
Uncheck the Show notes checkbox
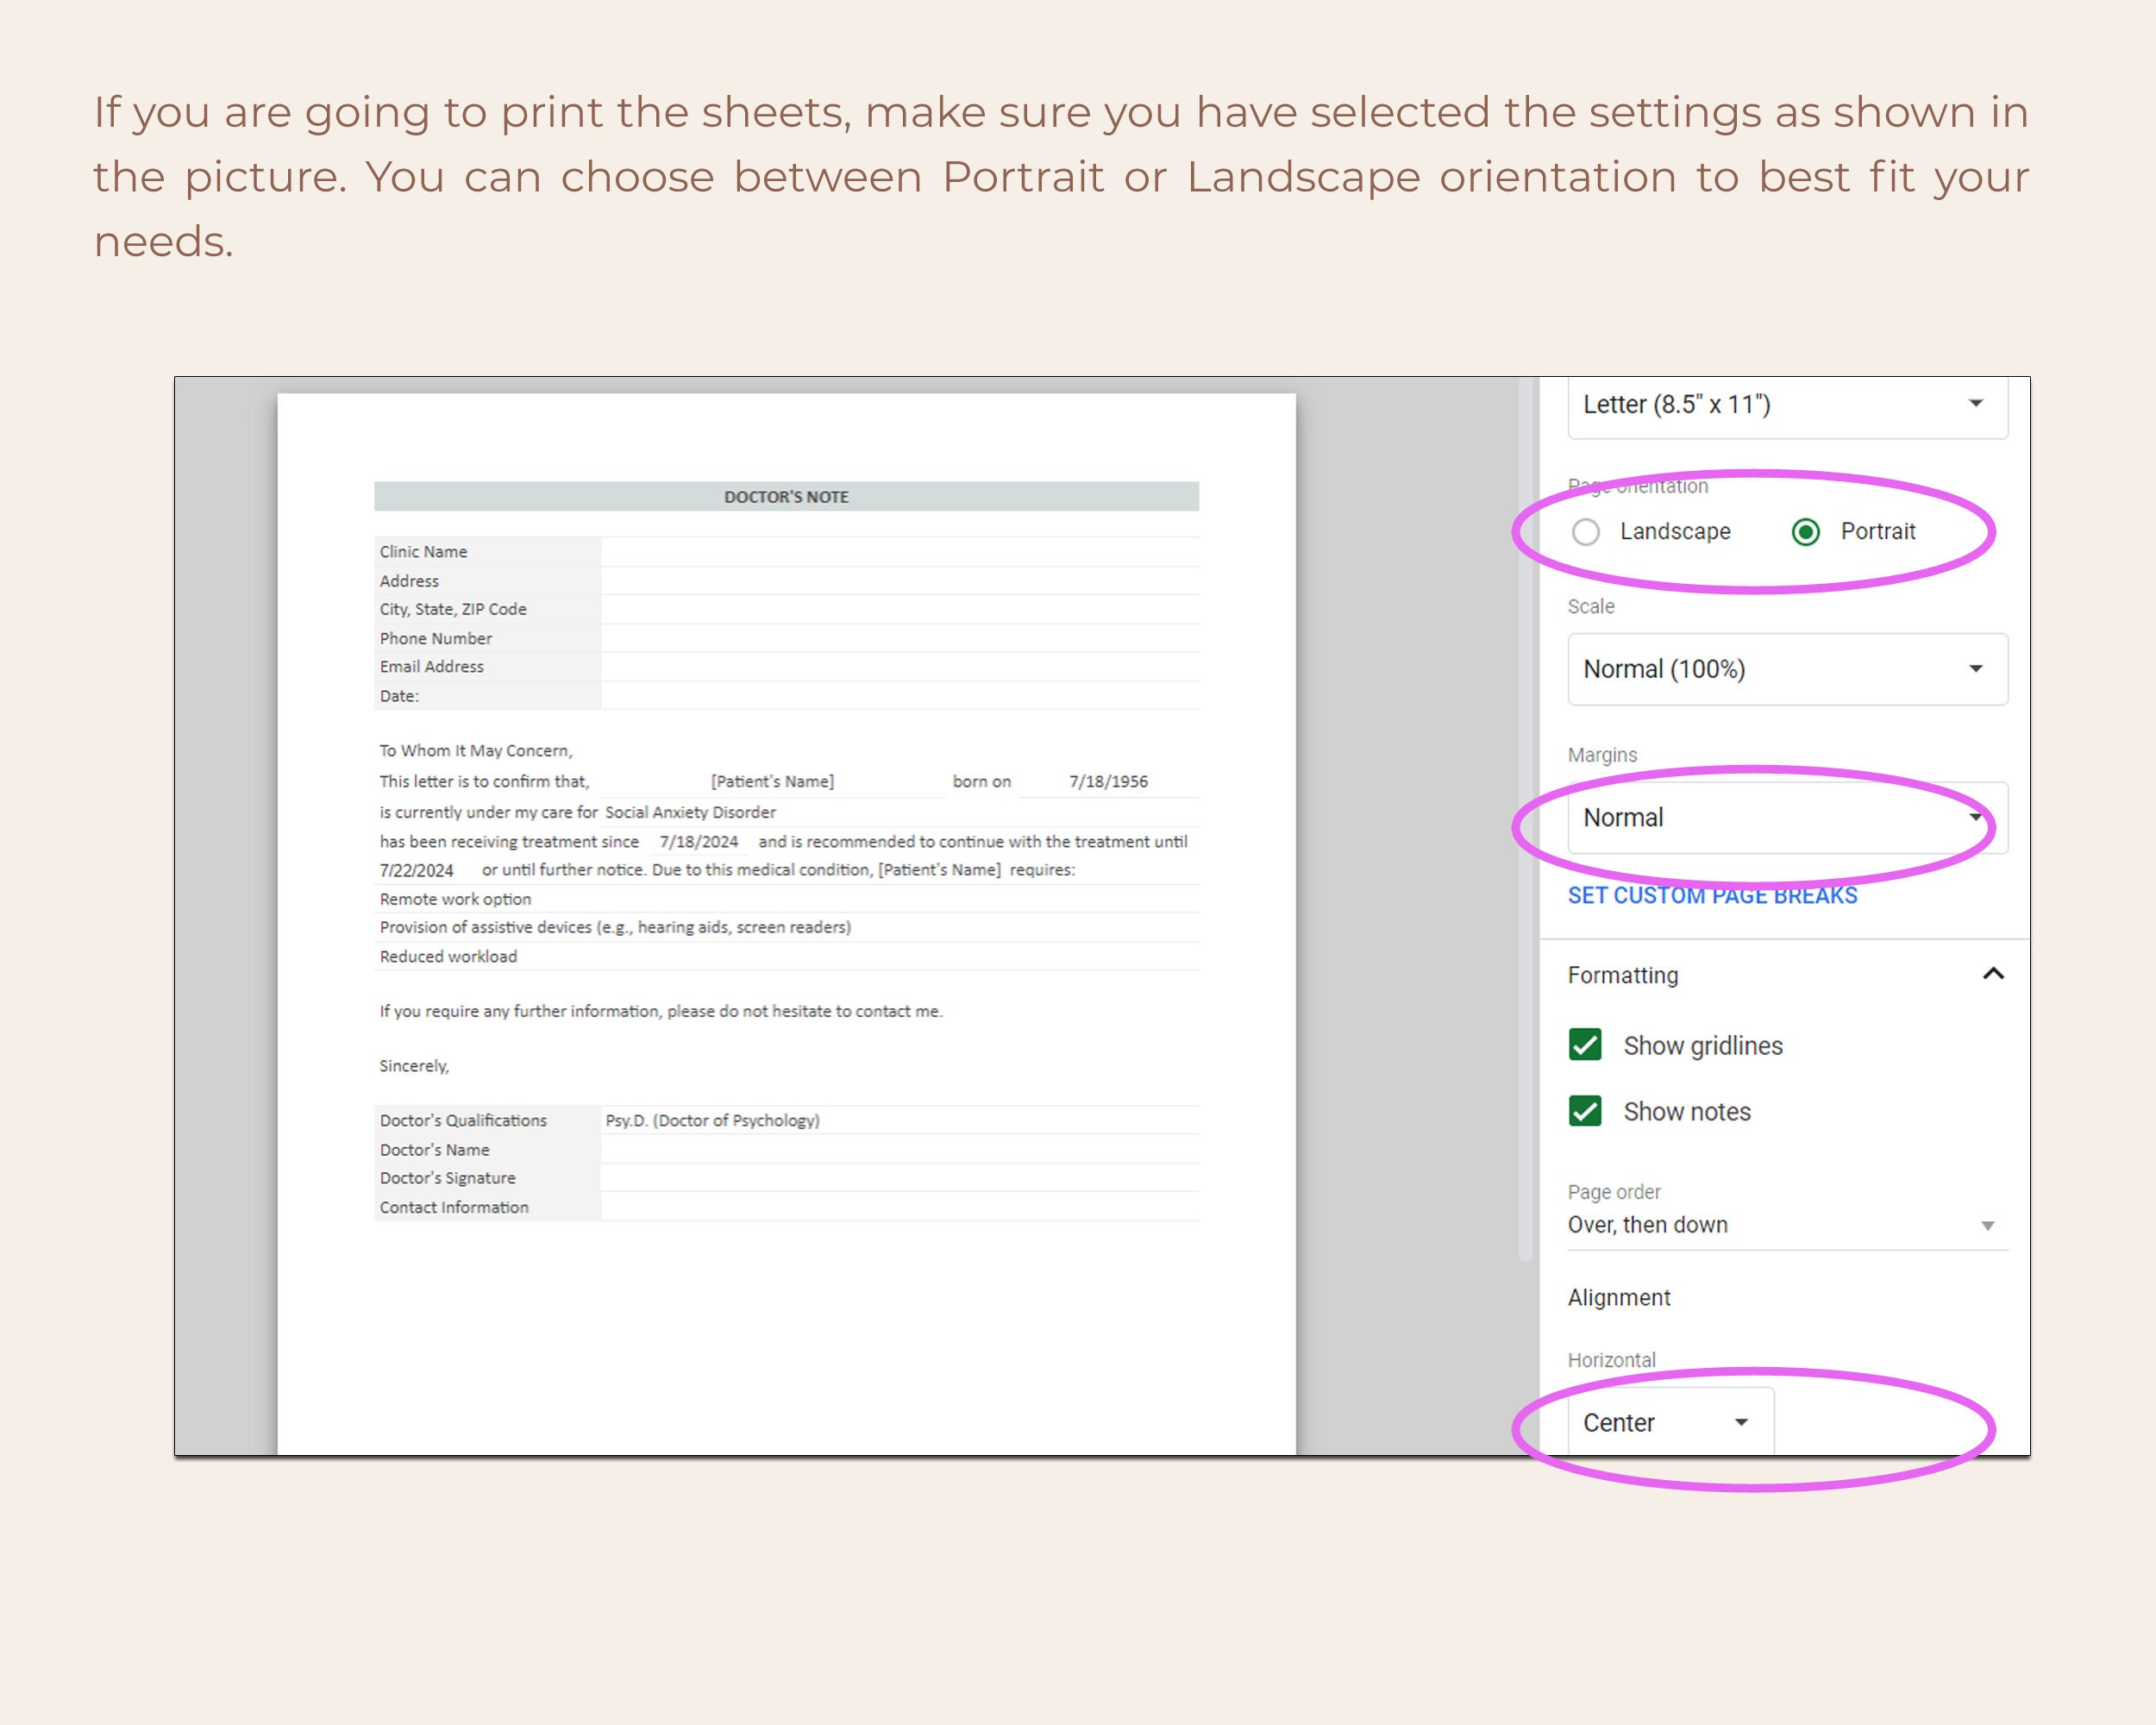pos(1585,1111)
